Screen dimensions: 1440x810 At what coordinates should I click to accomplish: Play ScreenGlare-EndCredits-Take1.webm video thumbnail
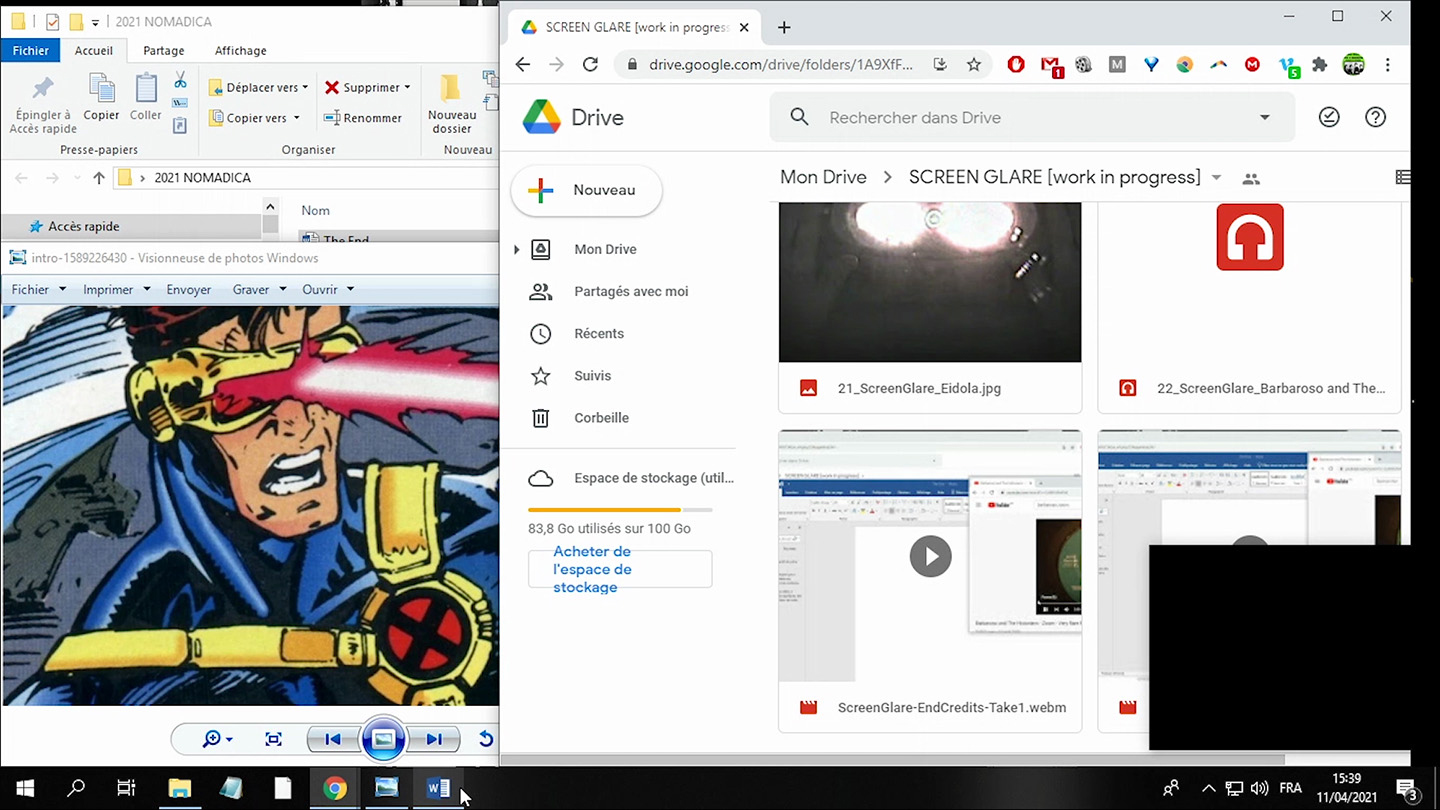930,556
